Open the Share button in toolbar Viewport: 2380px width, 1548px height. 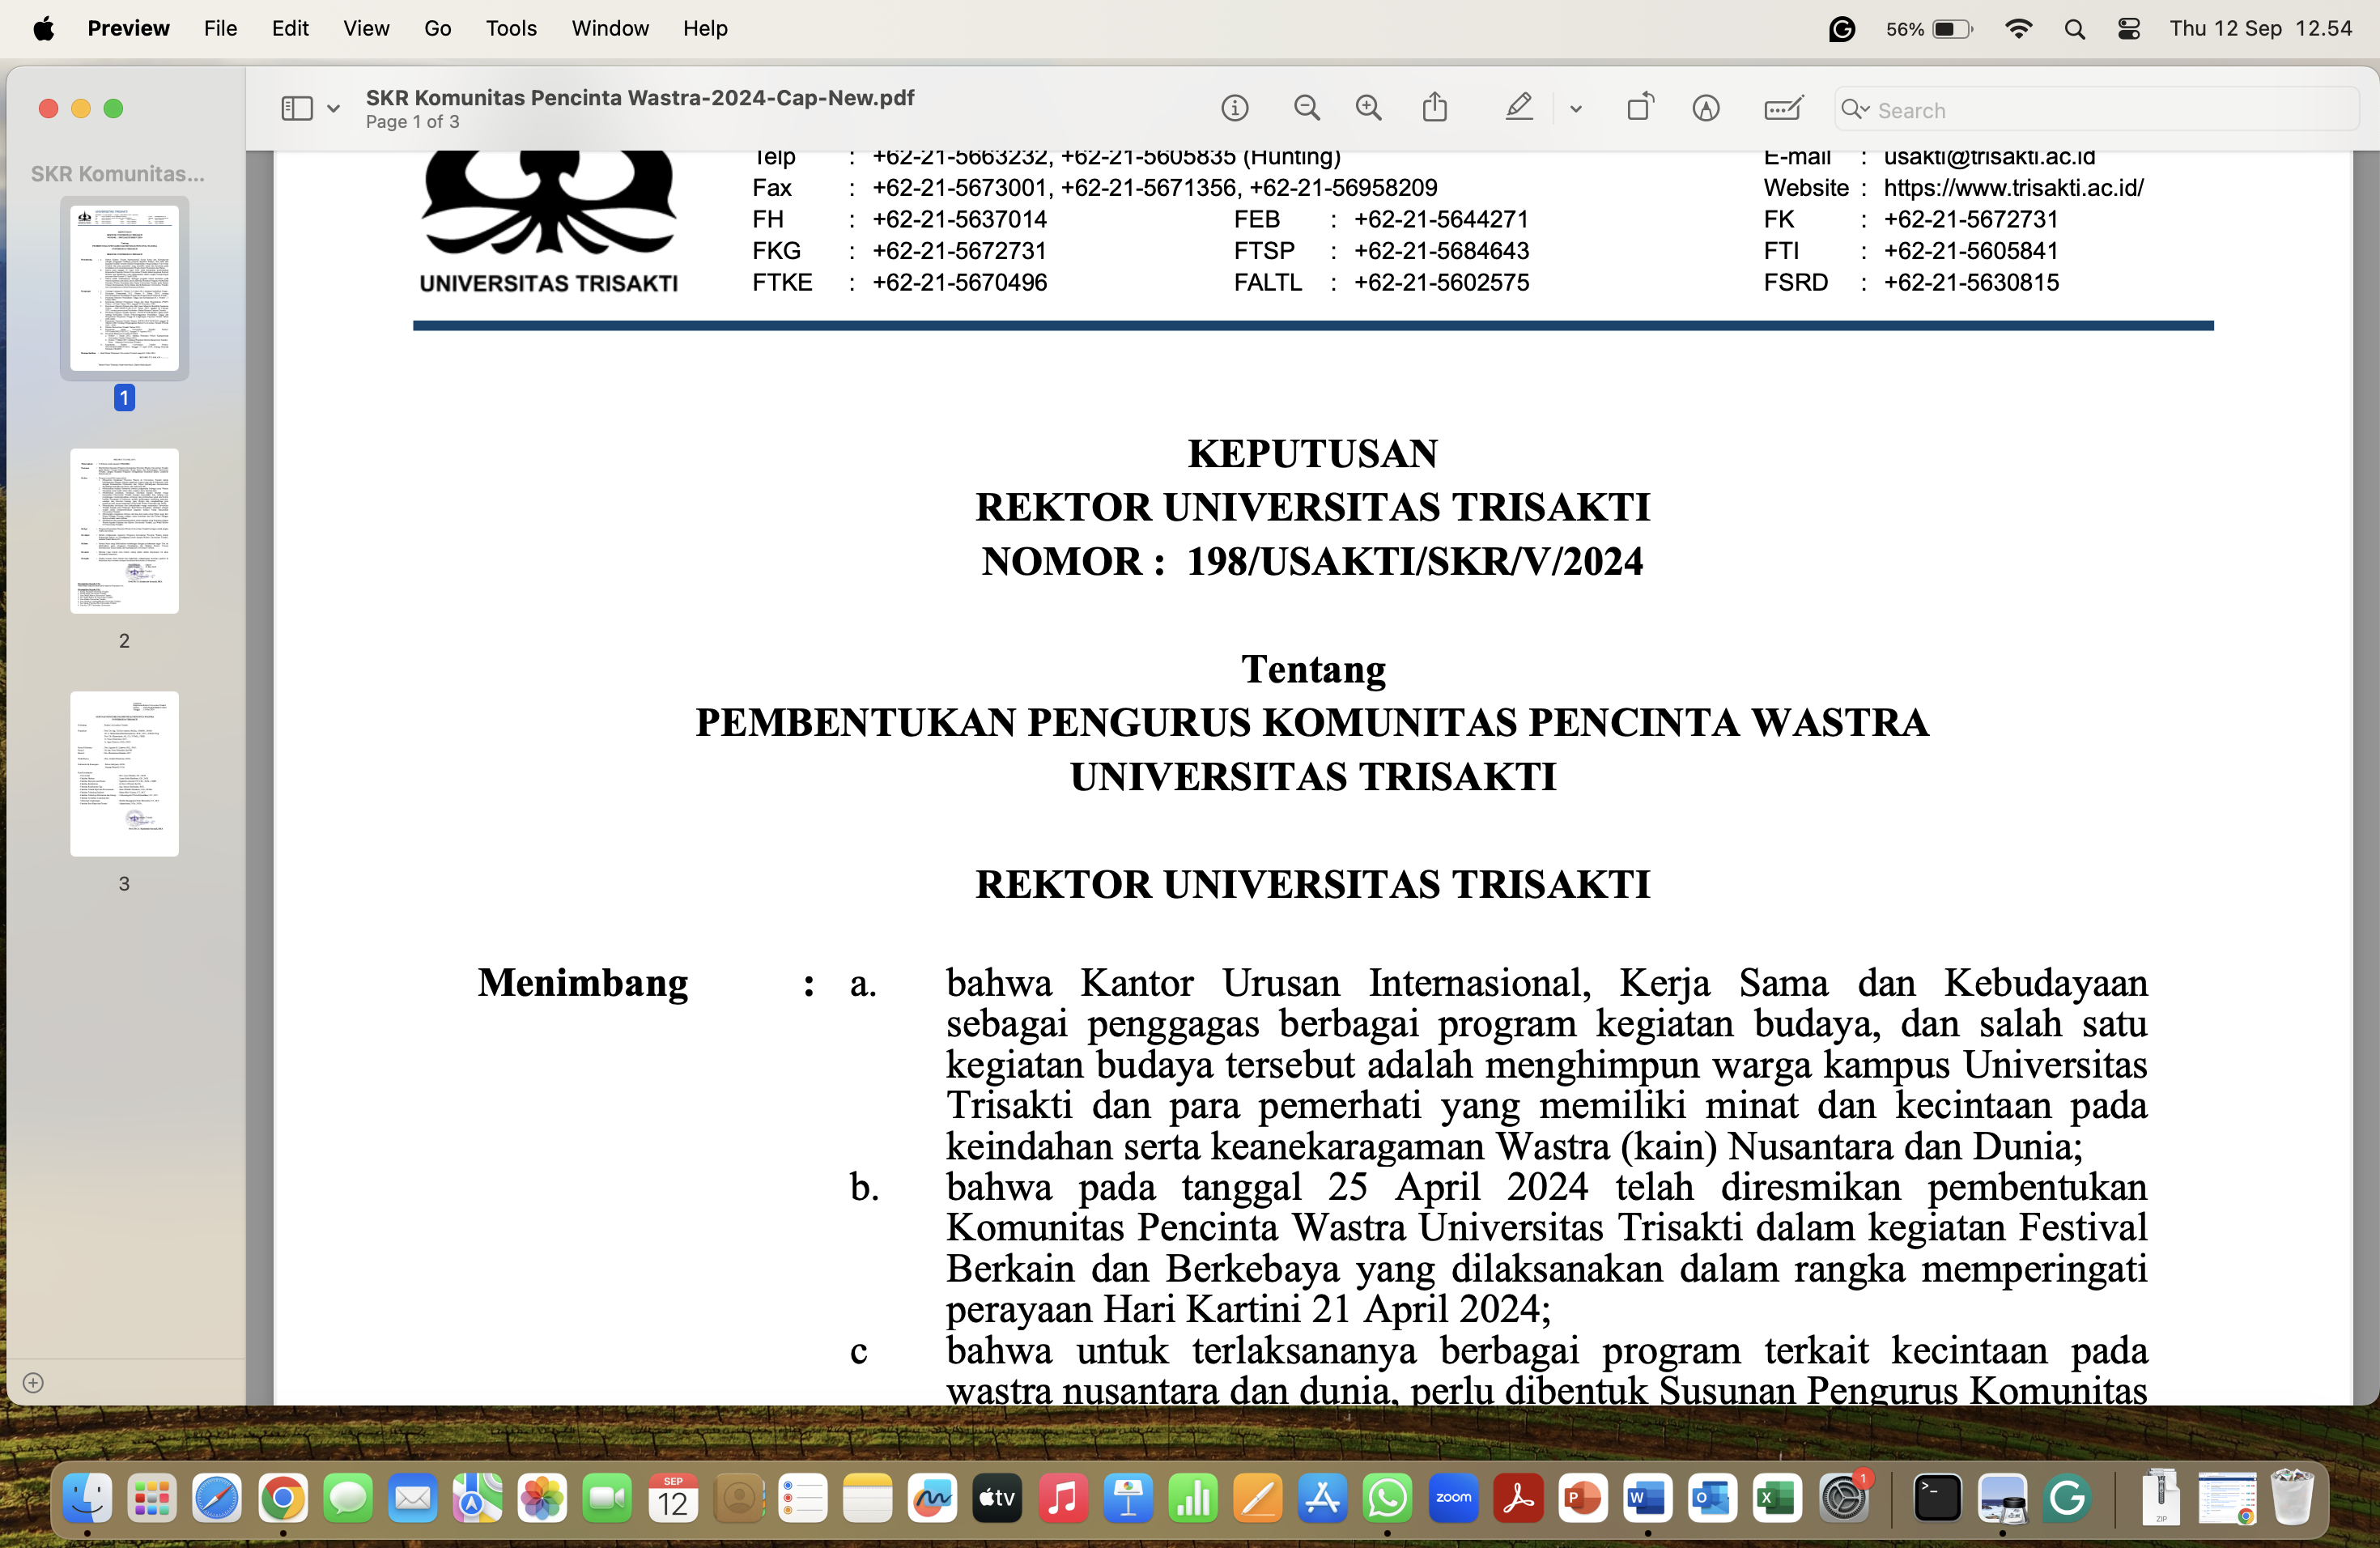(1435, 107)
